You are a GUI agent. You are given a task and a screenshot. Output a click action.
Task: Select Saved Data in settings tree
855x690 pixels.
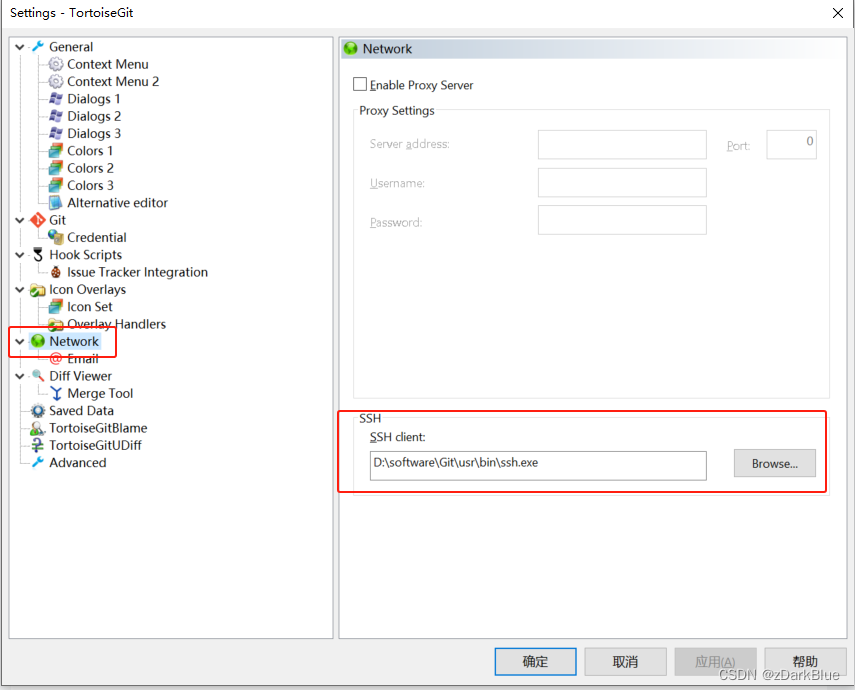[81, 411]
